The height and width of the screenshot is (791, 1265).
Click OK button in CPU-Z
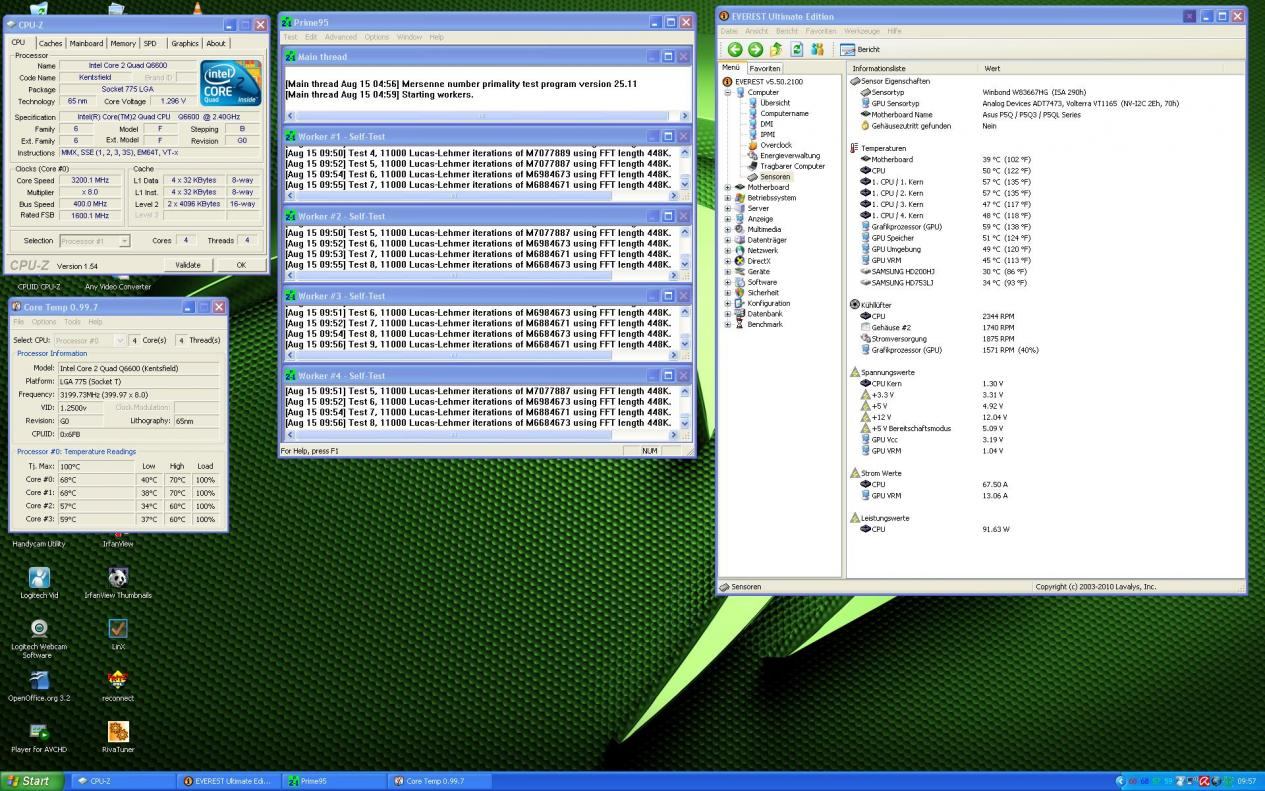(x=241, y=265)
